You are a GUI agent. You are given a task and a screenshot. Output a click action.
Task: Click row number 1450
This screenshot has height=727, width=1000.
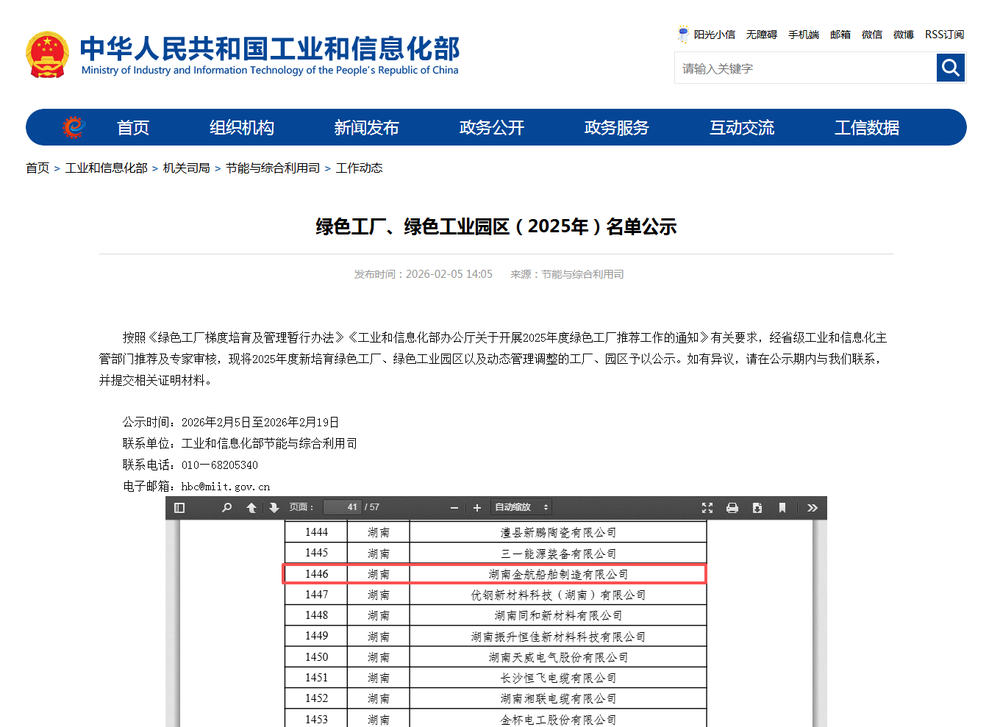click(316, 657)
